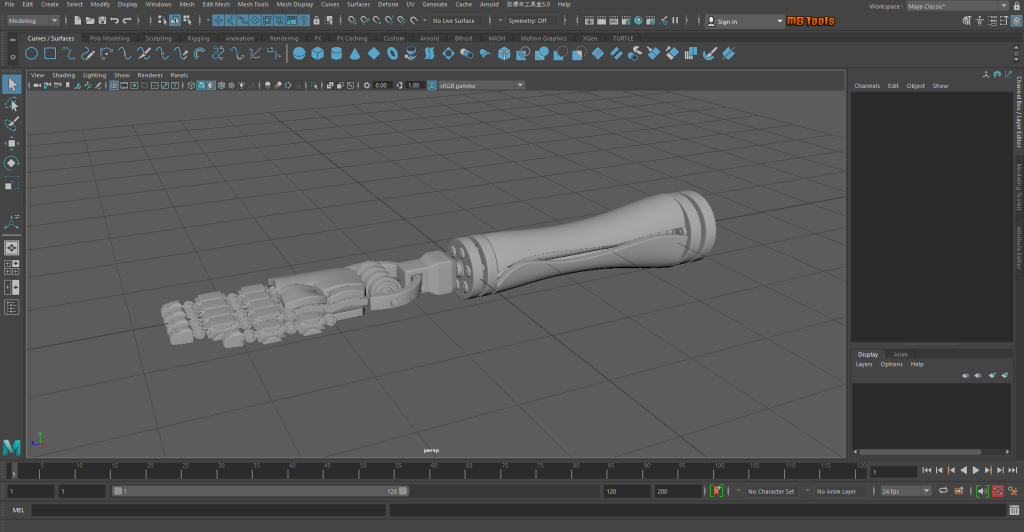Open the Modeling menu set dropdown

[33, 21]
